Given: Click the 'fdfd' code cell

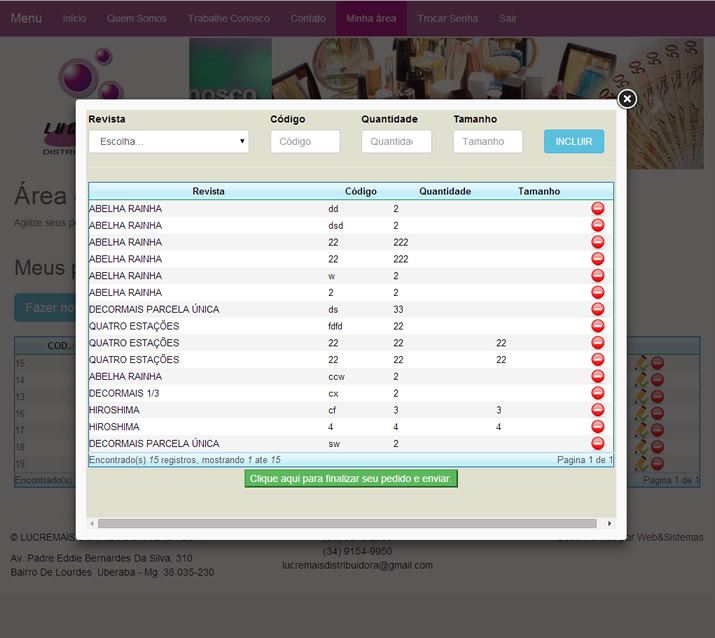Looking at the screenshot, I should (x=335, y=326).
